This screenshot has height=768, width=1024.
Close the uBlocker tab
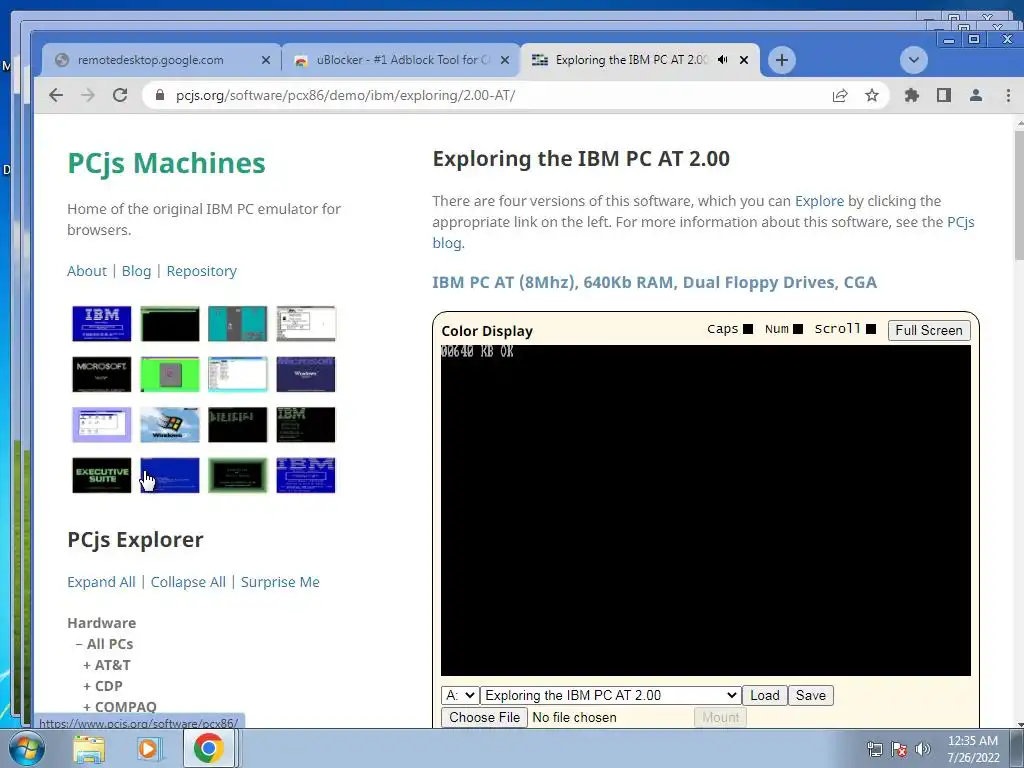click(505, 60)
